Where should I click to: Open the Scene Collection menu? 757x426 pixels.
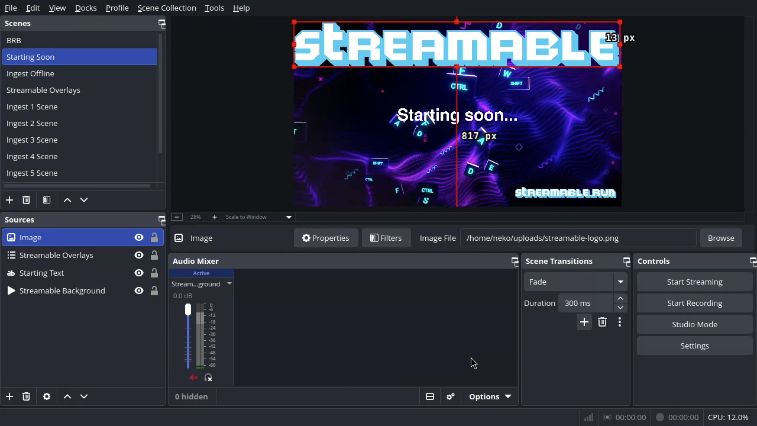click(x=167, y=8)
